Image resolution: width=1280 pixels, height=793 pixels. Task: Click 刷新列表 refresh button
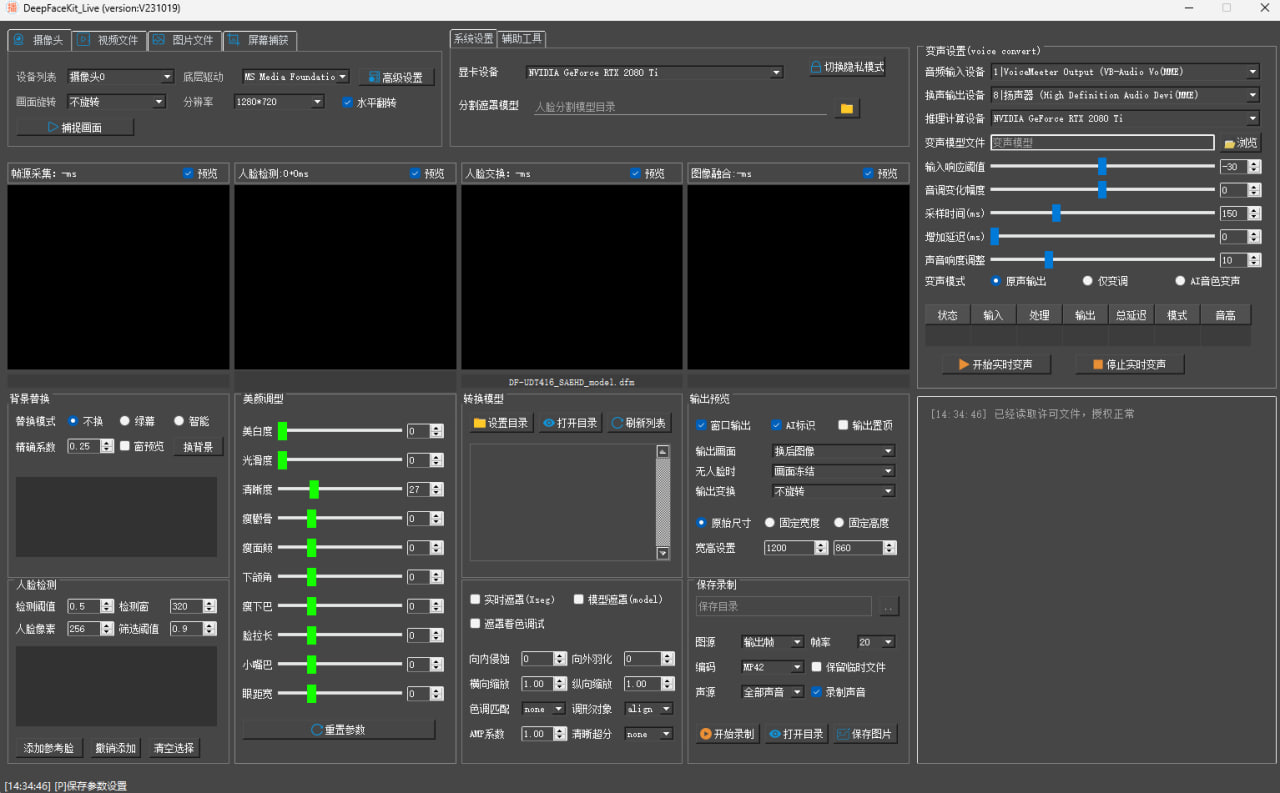click(x=638, y=423)
